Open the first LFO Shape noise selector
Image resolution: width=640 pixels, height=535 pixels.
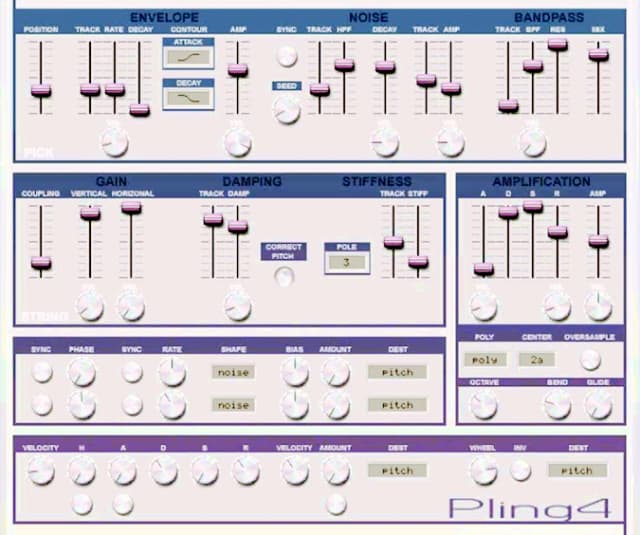coord(234,372)
